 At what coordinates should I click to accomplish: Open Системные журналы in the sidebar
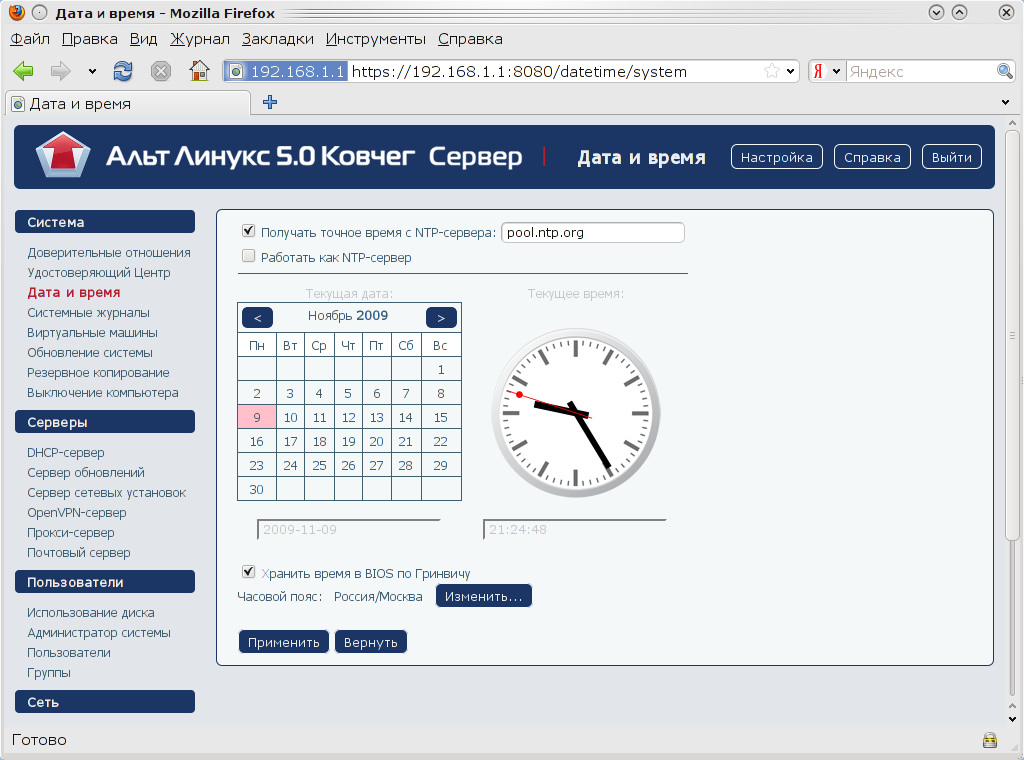click(88, 313)
